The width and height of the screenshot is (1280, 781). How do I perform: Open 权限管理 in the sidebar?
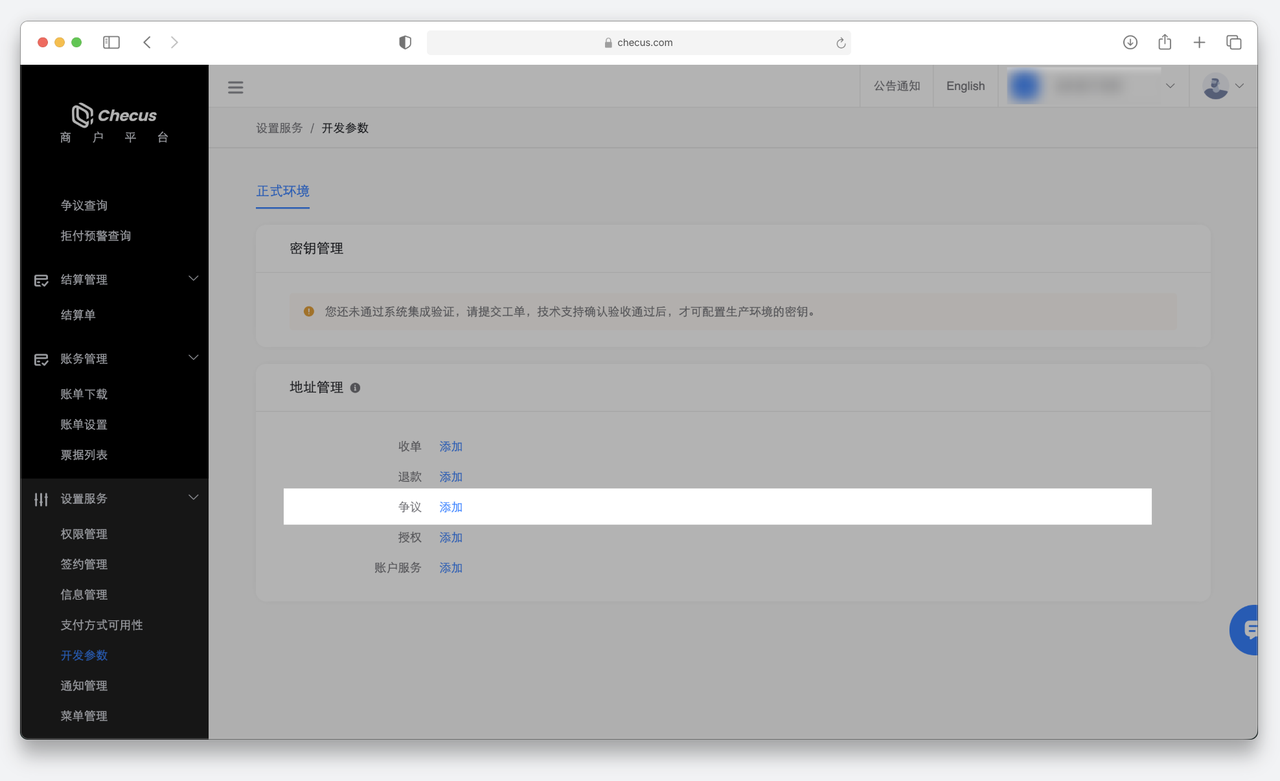pyautogui.click(x=84, y=534)
